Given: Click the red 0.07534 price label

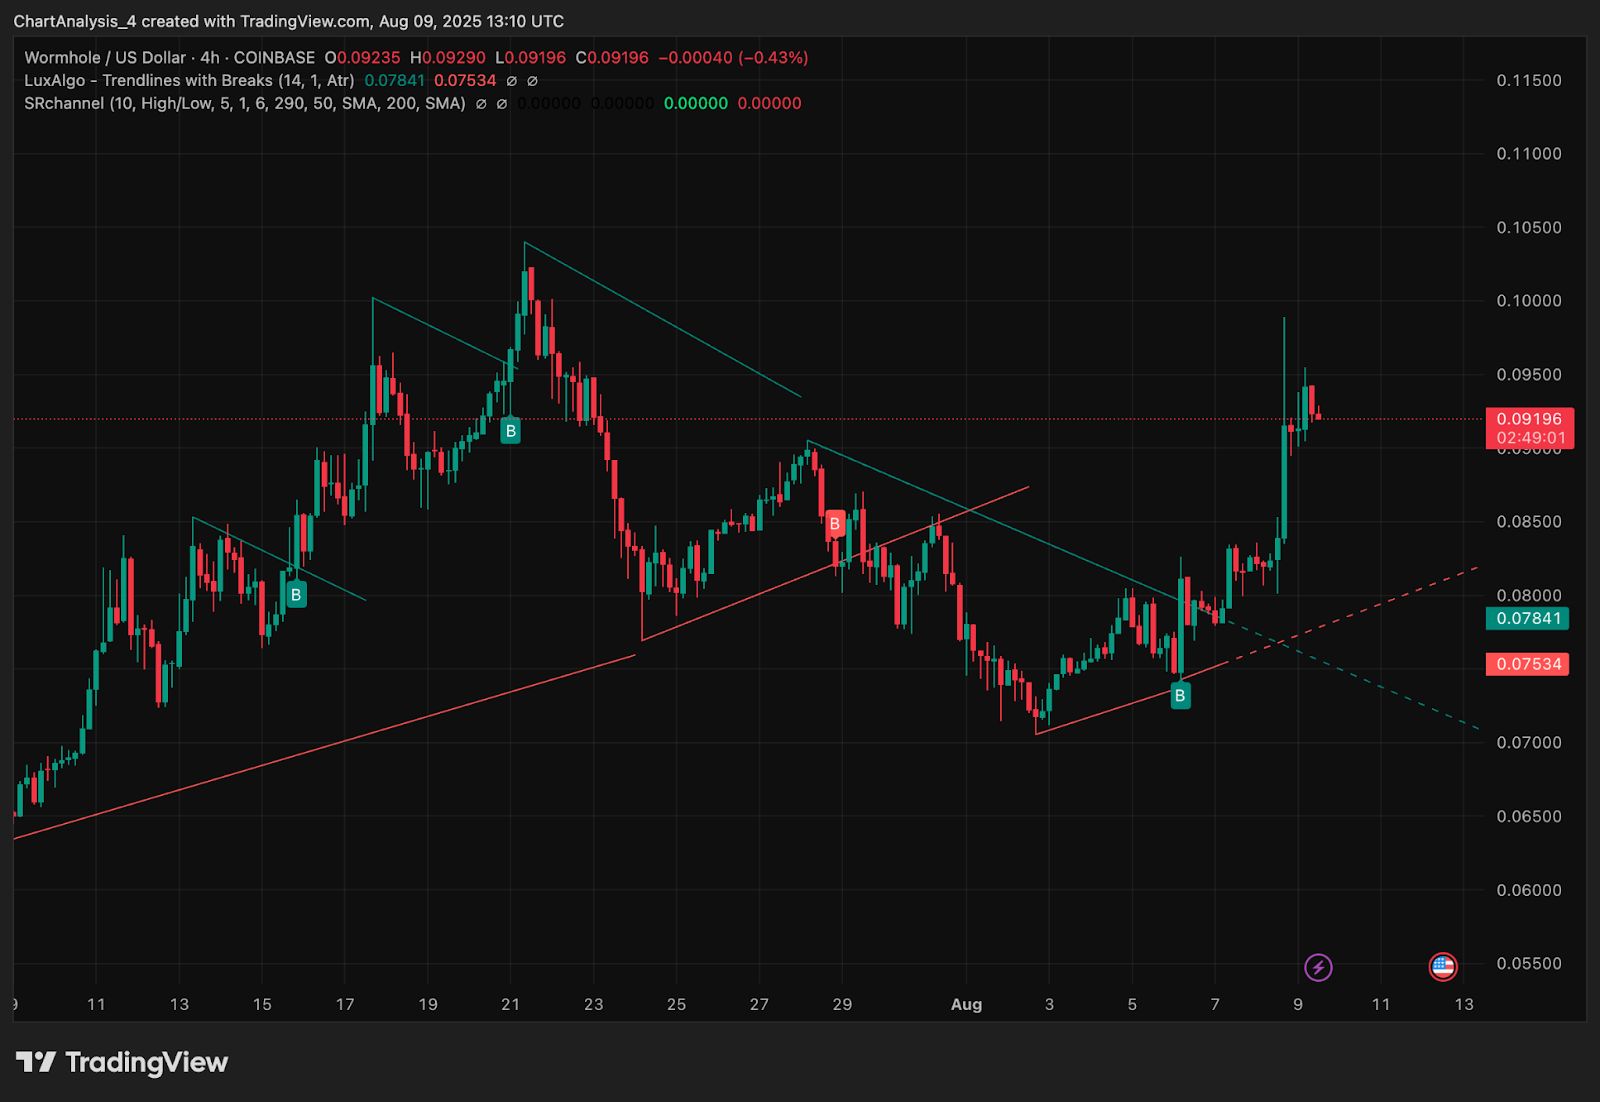Looking at the screenshot, I should (x=1528, y=664).
